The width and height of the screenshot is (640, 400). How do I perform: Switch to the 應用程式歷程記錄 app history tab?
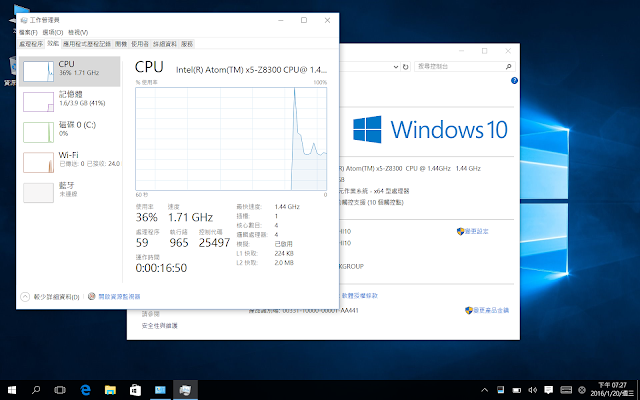point(87,44)
